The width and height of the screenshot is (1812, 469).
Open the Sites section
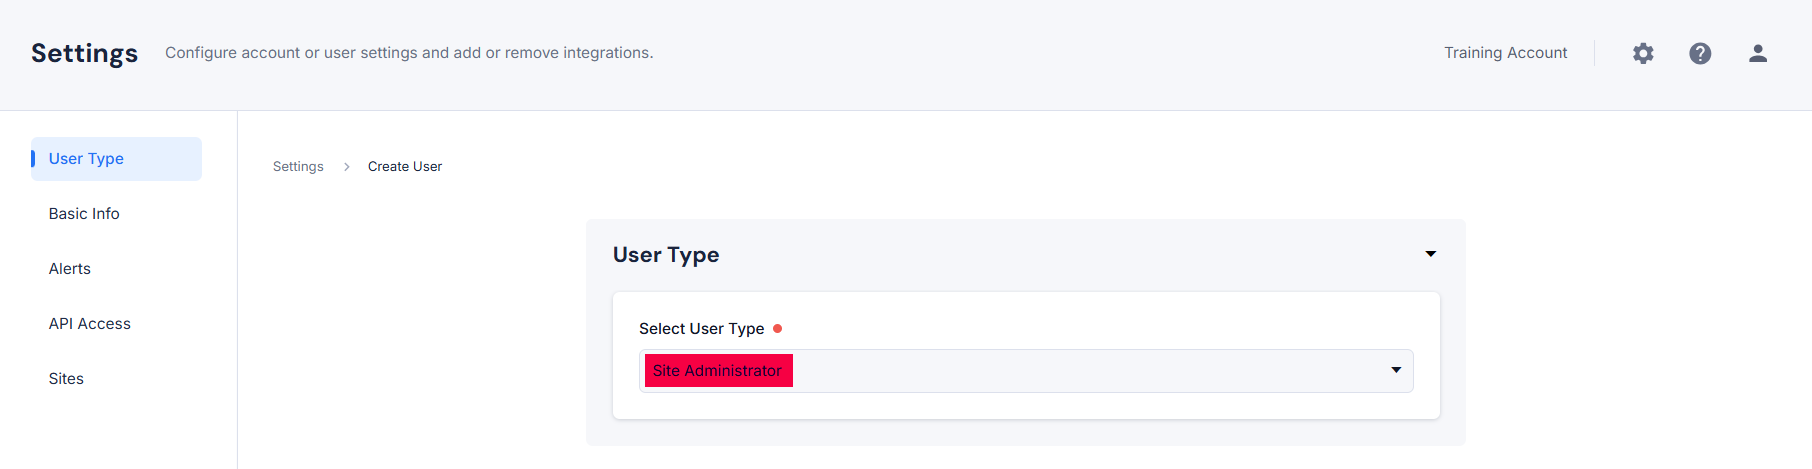coord(66,379)
